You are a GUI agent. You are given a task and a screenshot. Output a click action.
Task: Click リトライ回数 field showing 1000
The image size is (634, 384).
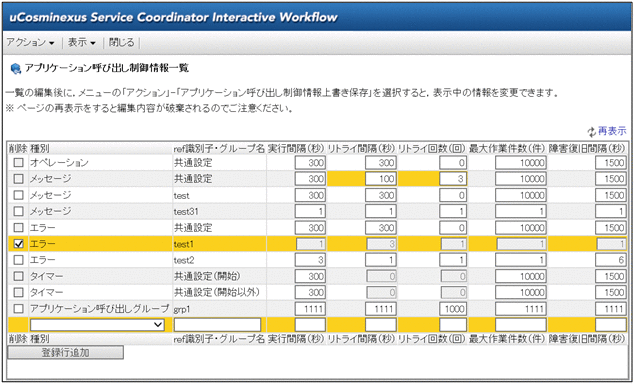pyautogui.click(x=453, y=309)
